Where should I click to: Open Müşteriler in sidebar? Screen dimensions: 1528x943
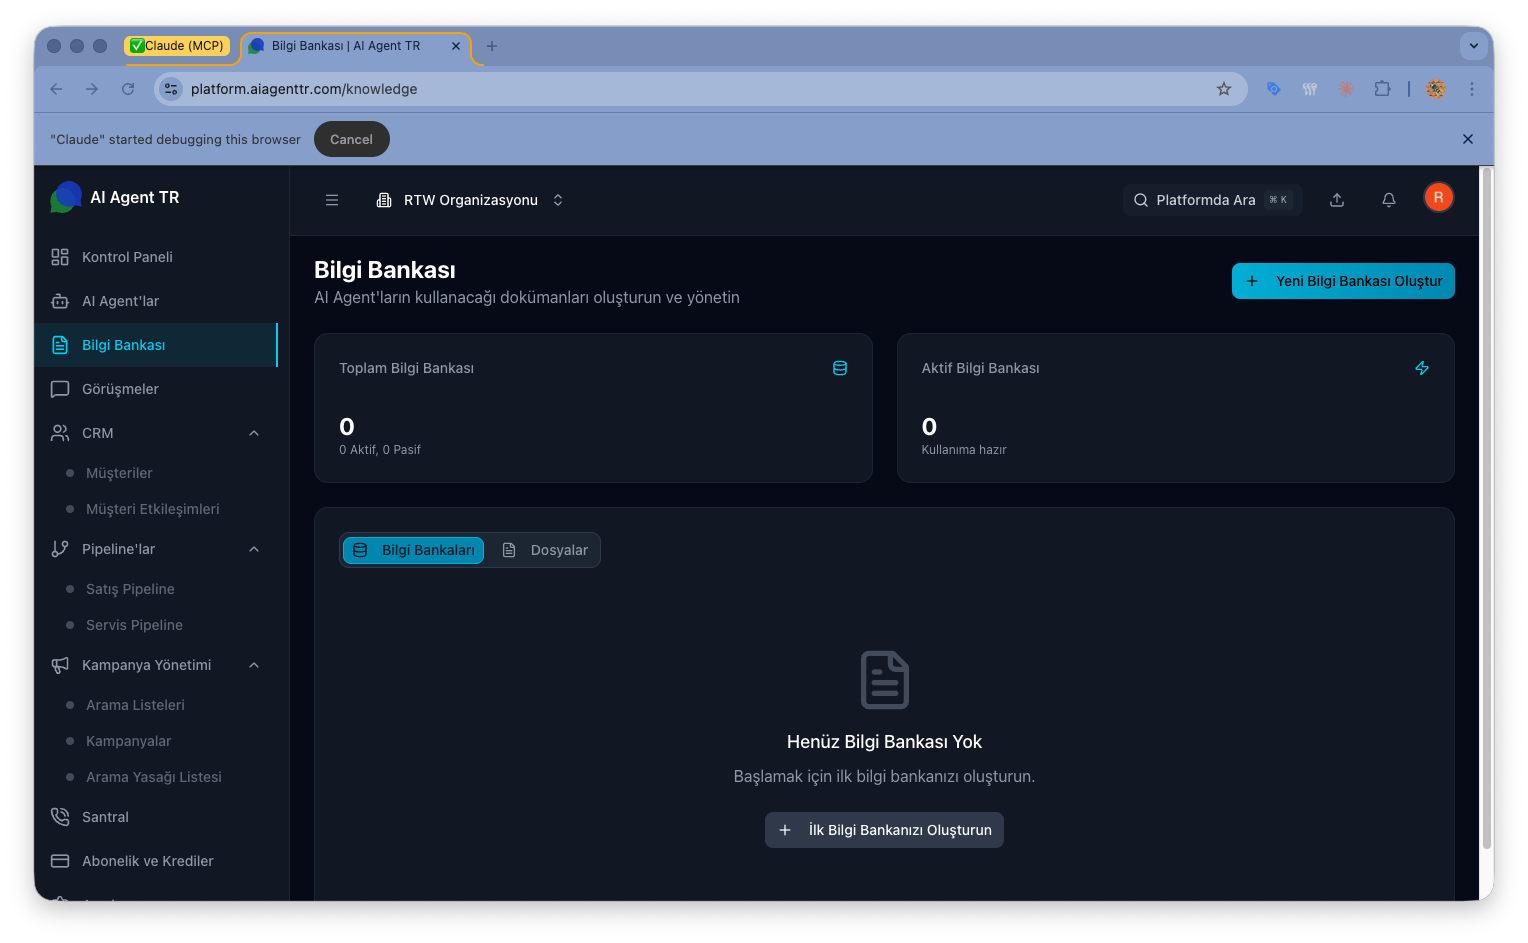click(x=119, y=473)
